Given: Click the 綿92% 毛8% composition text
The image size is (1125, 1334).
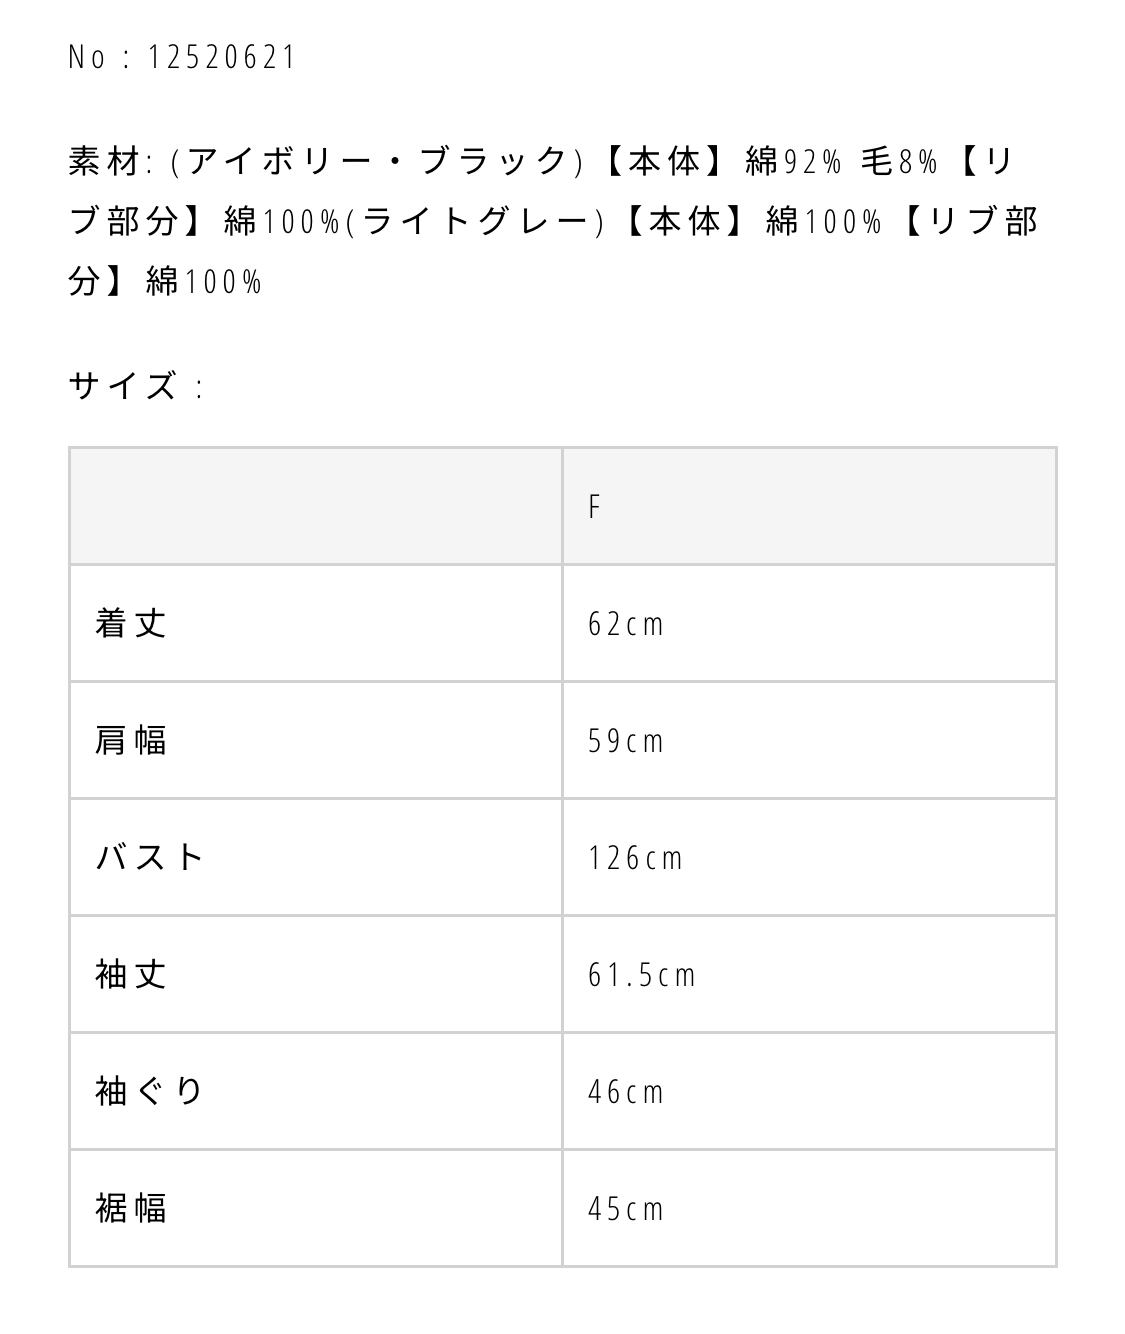Looking at the screenshot, I should pyautogui.click(x=841, y=161).
